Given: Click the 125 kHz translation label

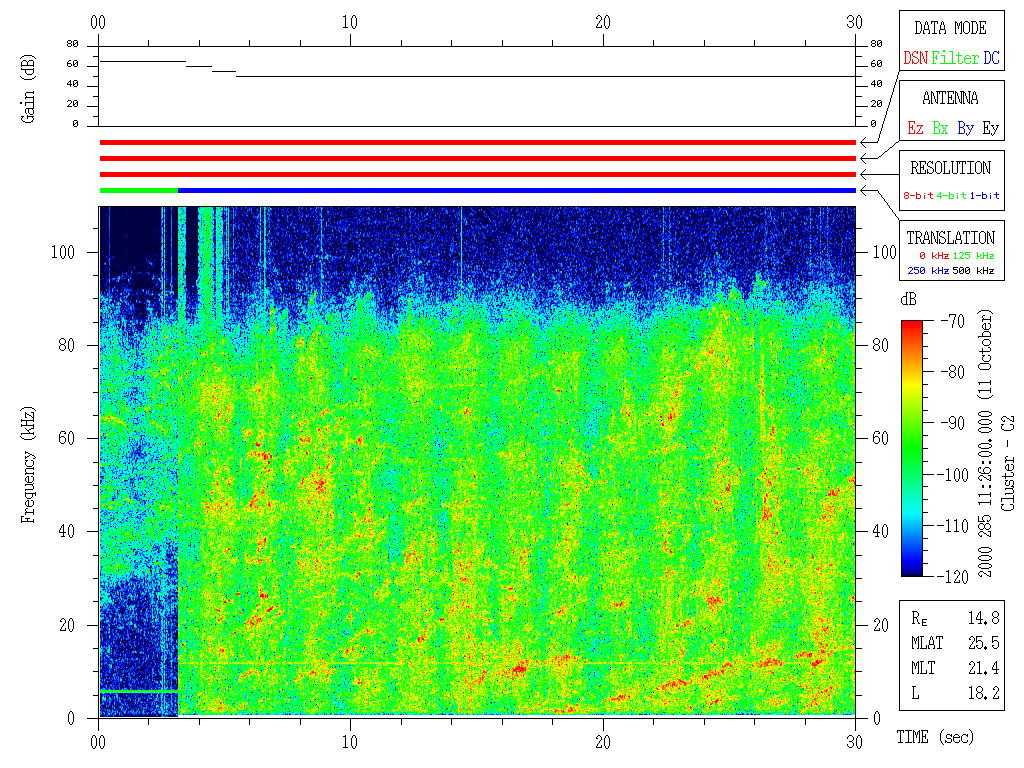Looking at the screenshot, I should [975, 257].
